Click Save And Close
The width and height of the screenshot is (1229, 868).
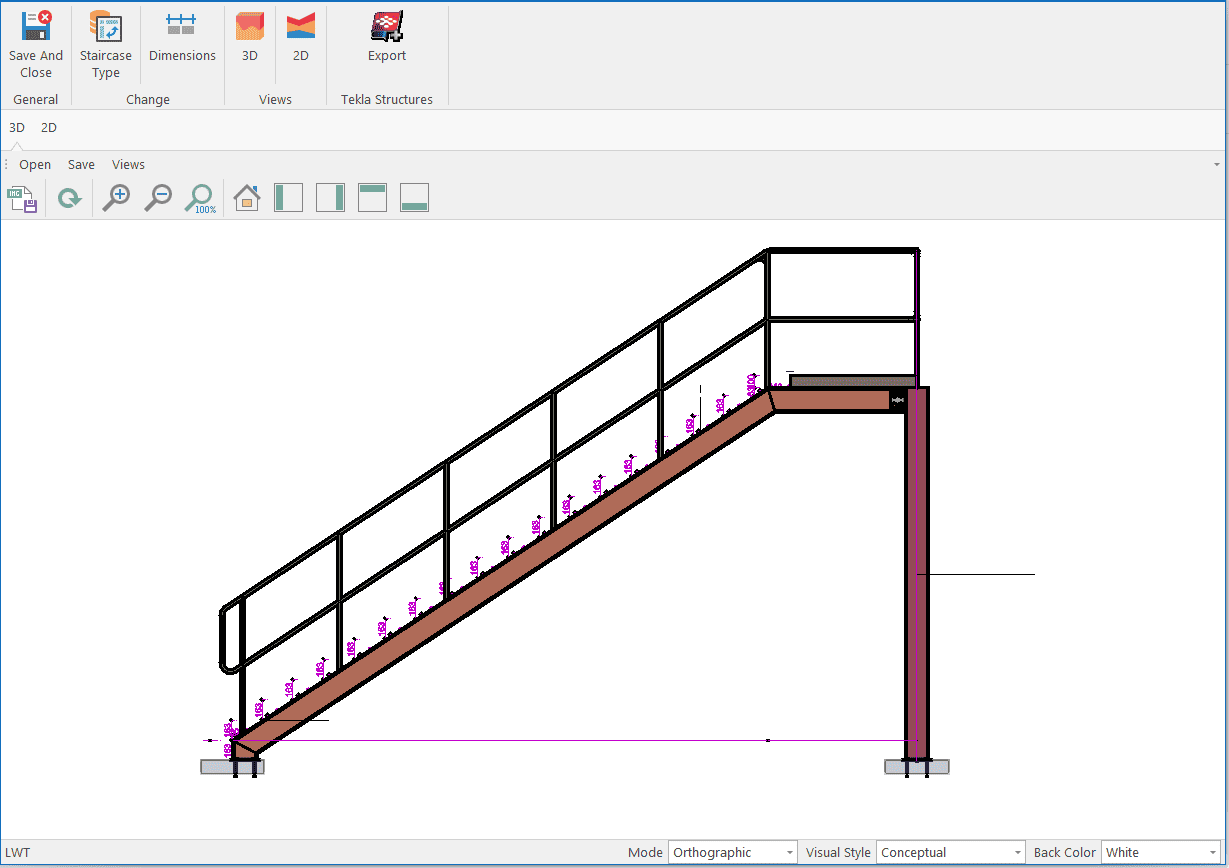(x=36, y=46)
